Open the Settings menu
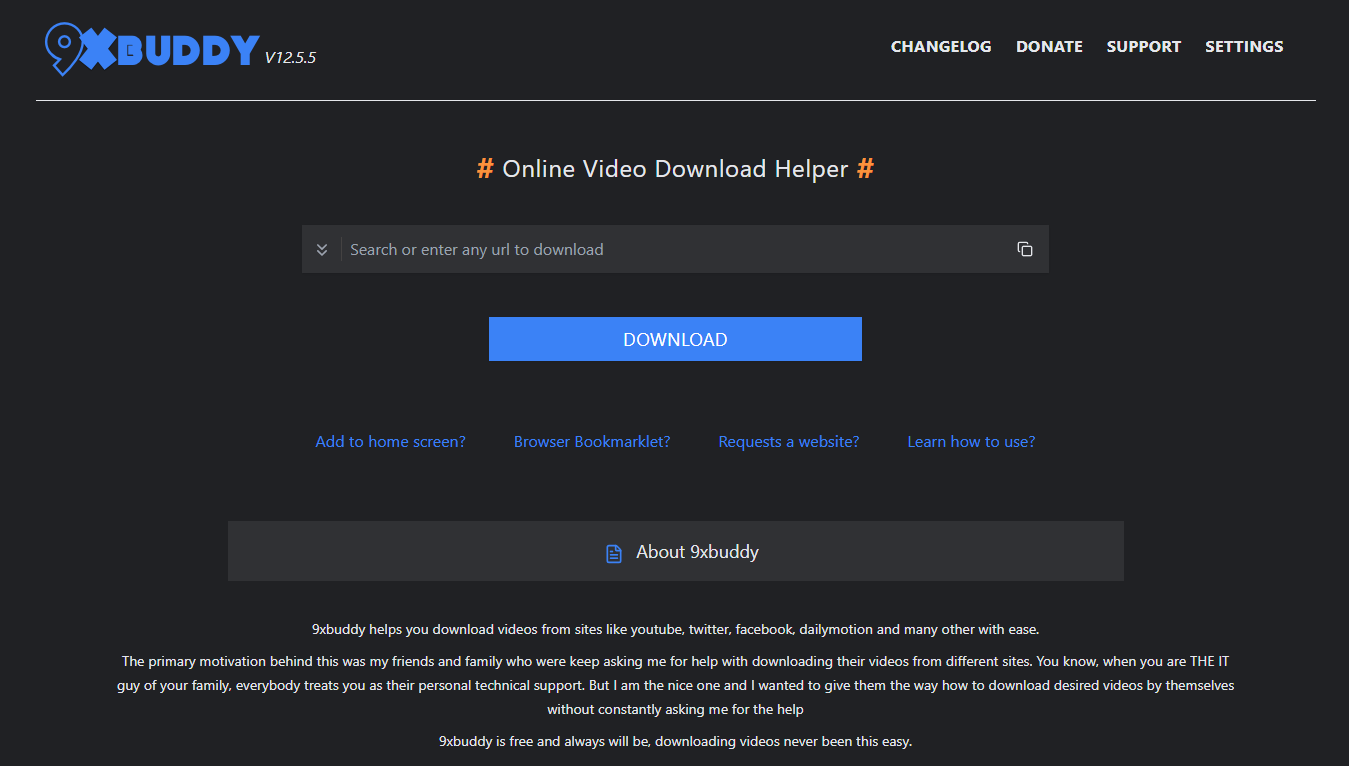Screen dimensions: 1349x766 click(x=1244, y=47)
